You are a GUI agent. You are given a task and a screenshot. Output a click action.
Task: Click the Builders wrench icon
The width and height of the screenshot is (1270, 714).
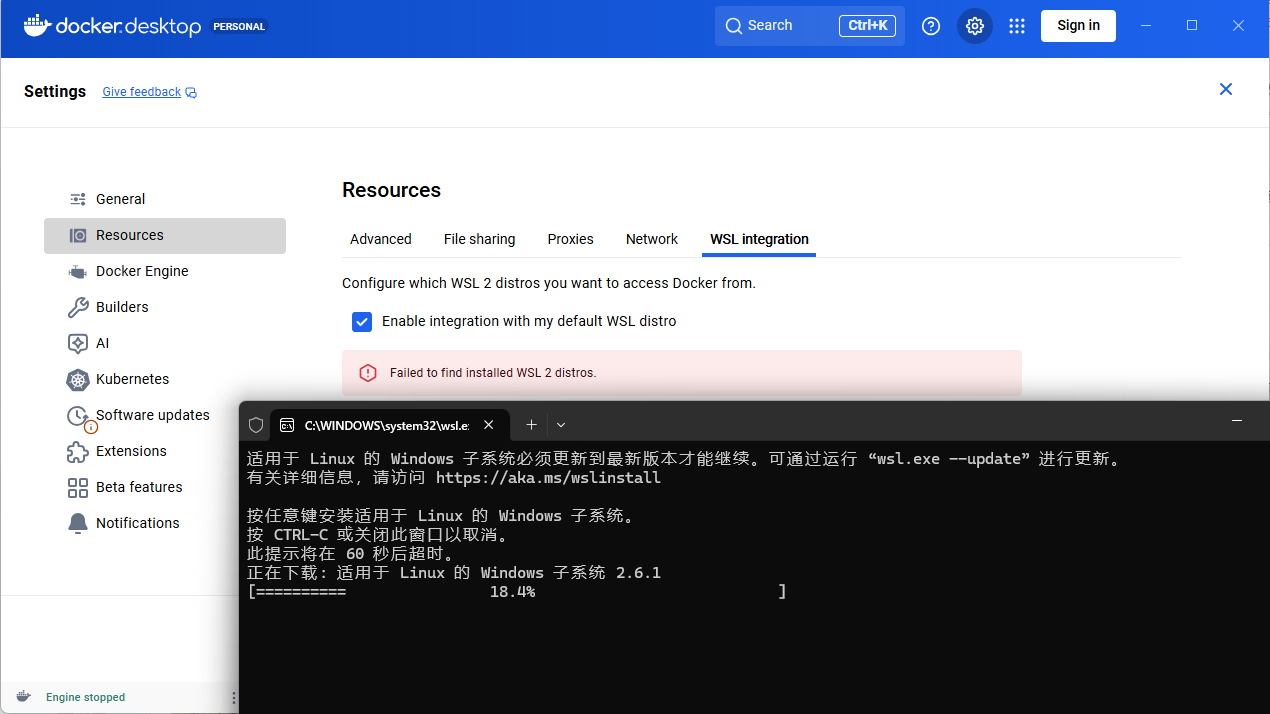[78, 307]
